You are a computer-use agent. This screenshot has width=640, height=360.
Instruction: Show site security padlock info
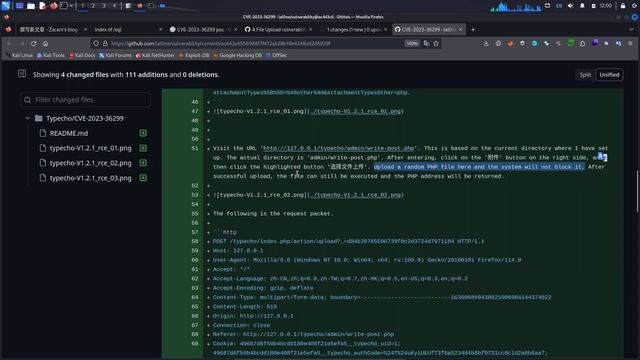pyautogui.click(x=105, y=43)
